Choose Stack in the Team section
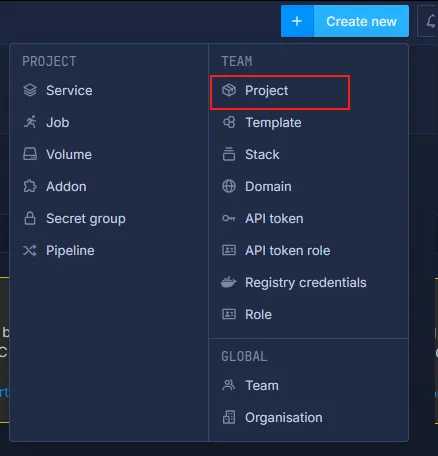438x456 pixels. point(262,154)
